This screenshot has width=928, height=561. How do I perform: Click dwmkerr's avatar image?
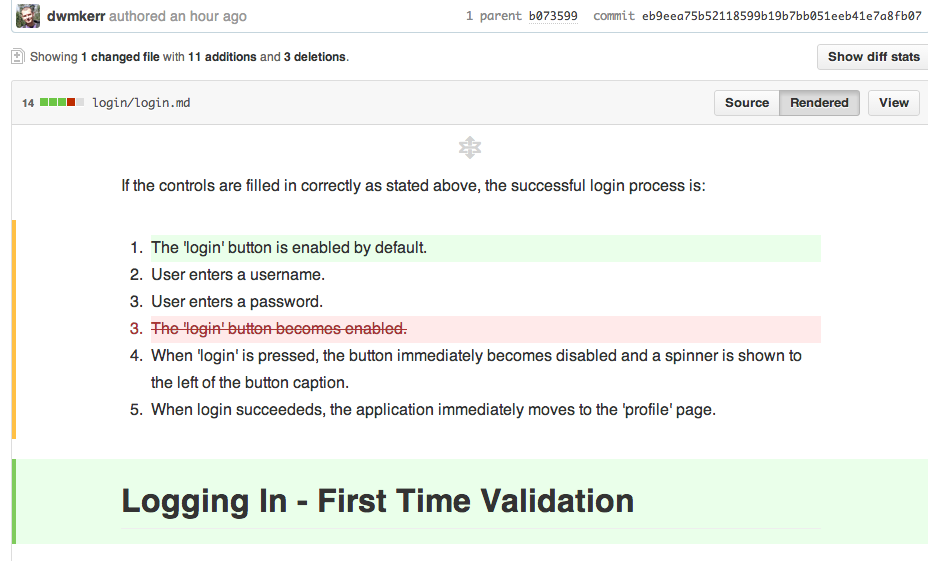click(28, 16)
